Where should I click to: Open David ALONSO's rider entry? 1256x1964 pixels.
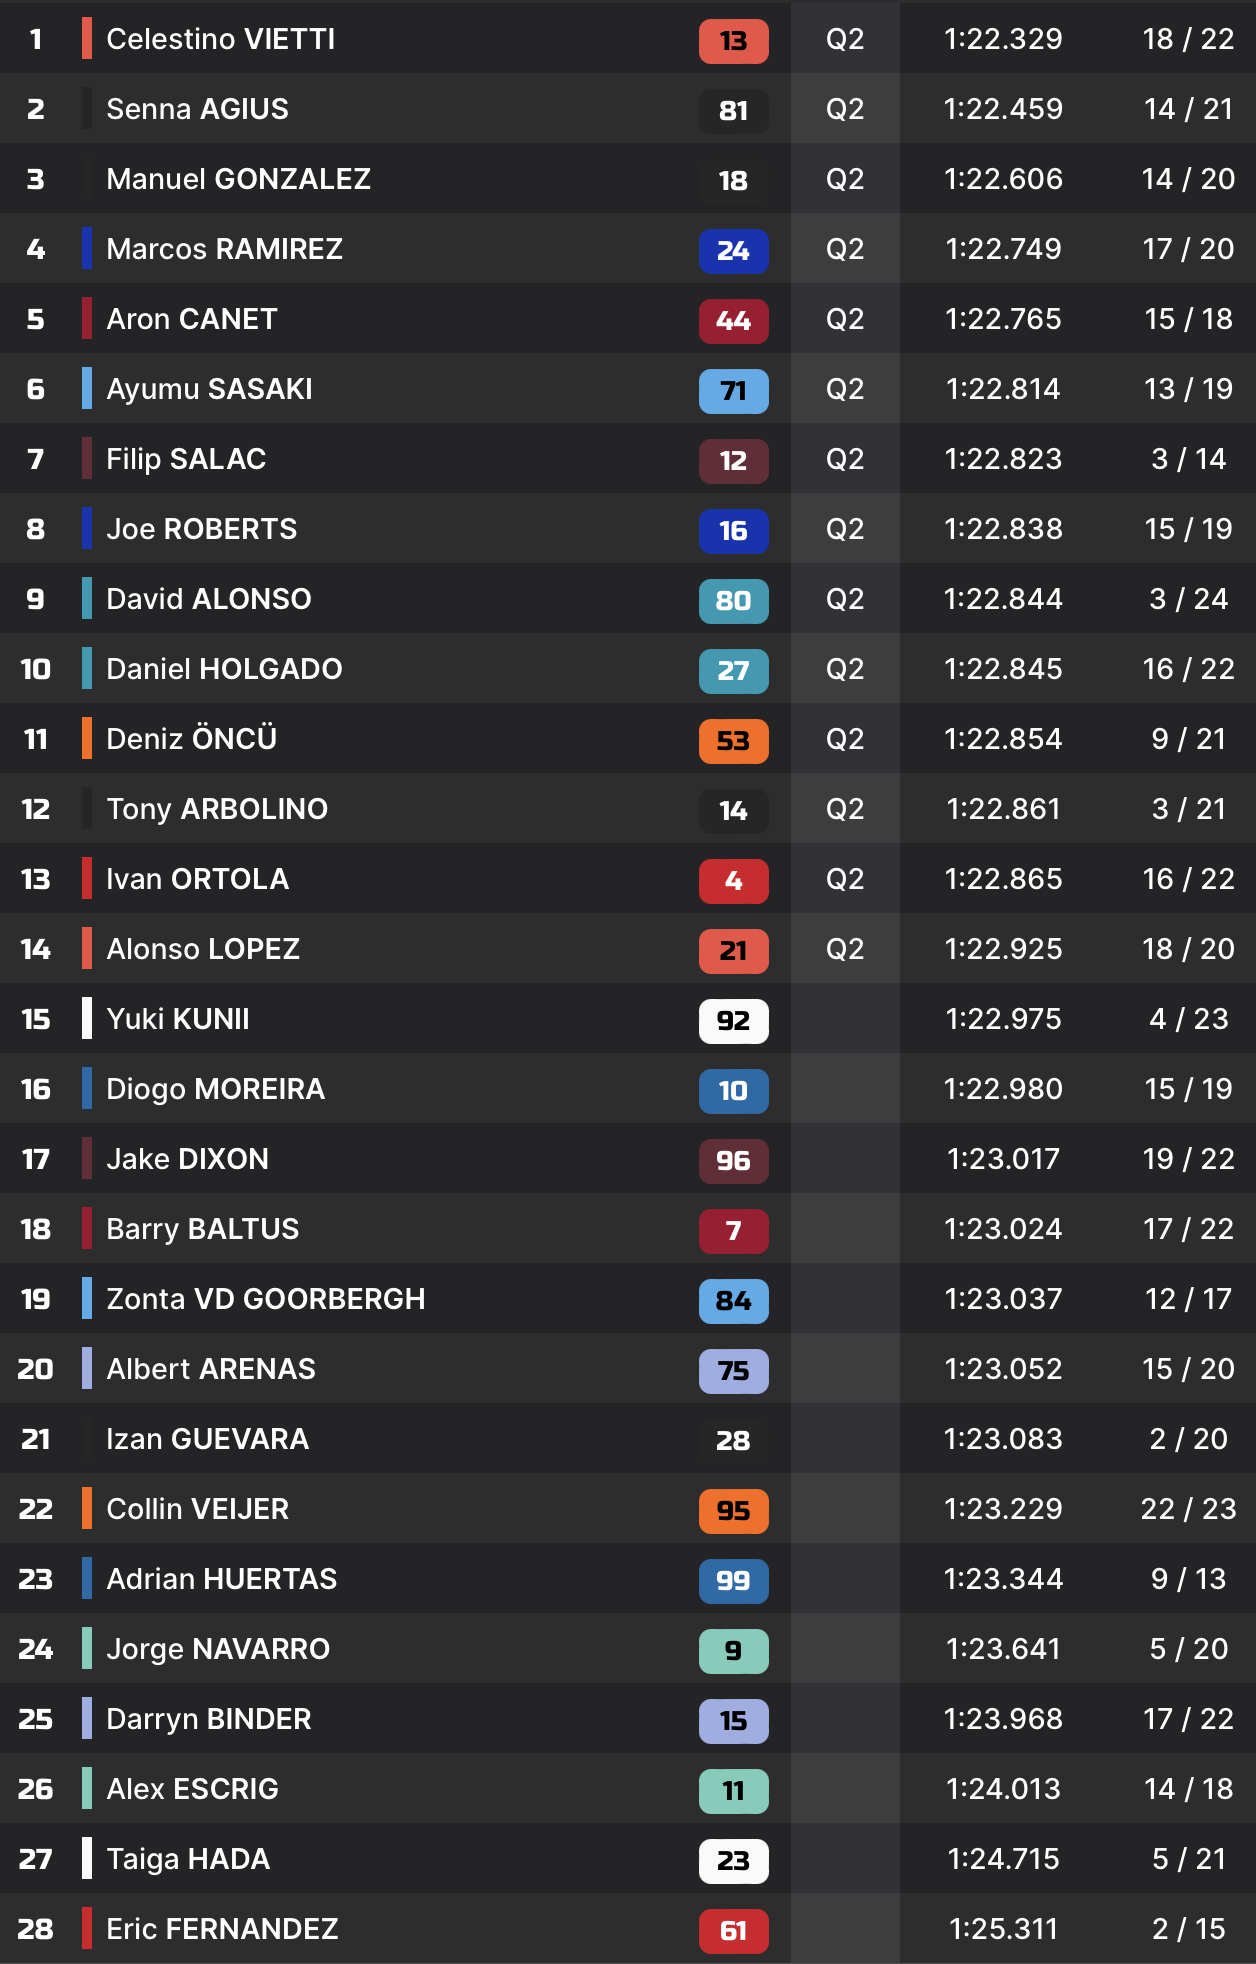coord(208,599)
